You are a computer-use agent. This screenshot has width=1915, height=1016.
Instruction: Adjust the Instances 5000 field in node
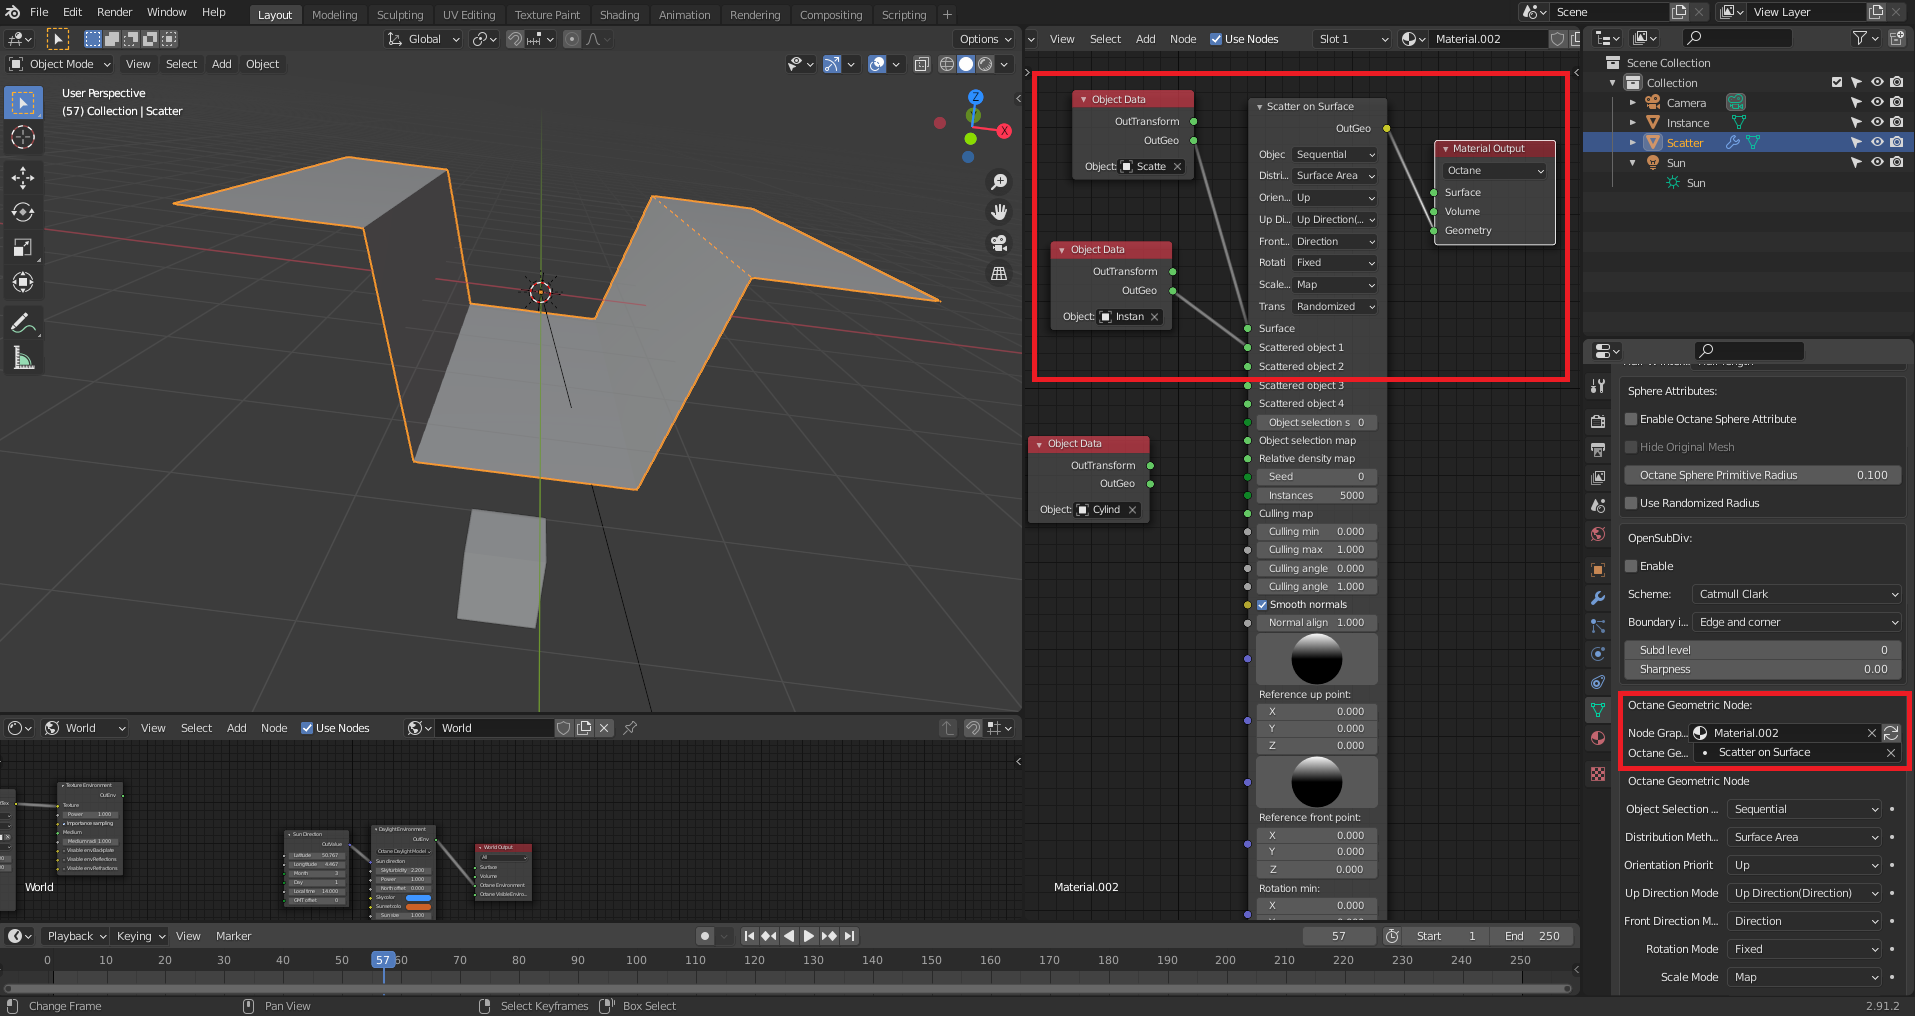pos(1316,495)
